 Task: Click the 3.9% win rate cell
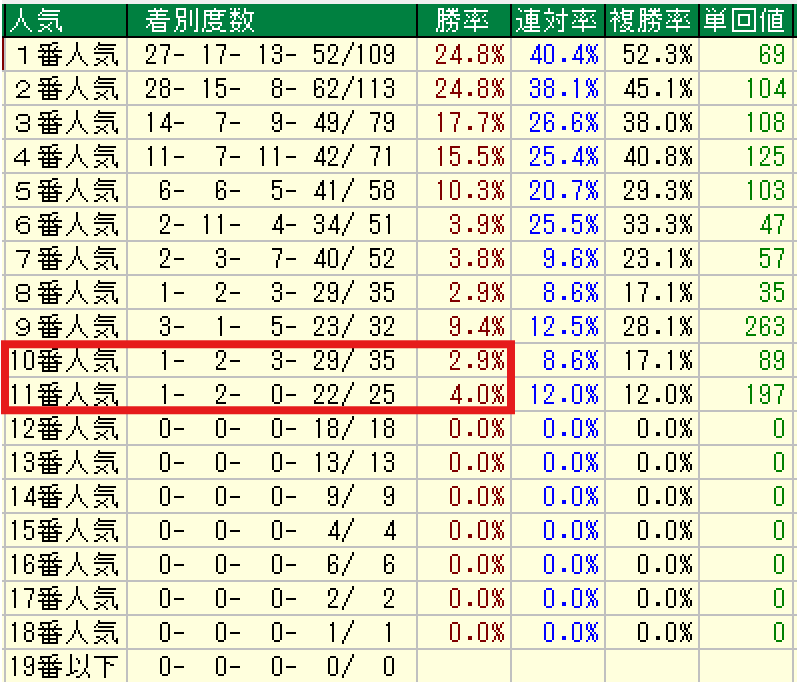pos(464,225)
